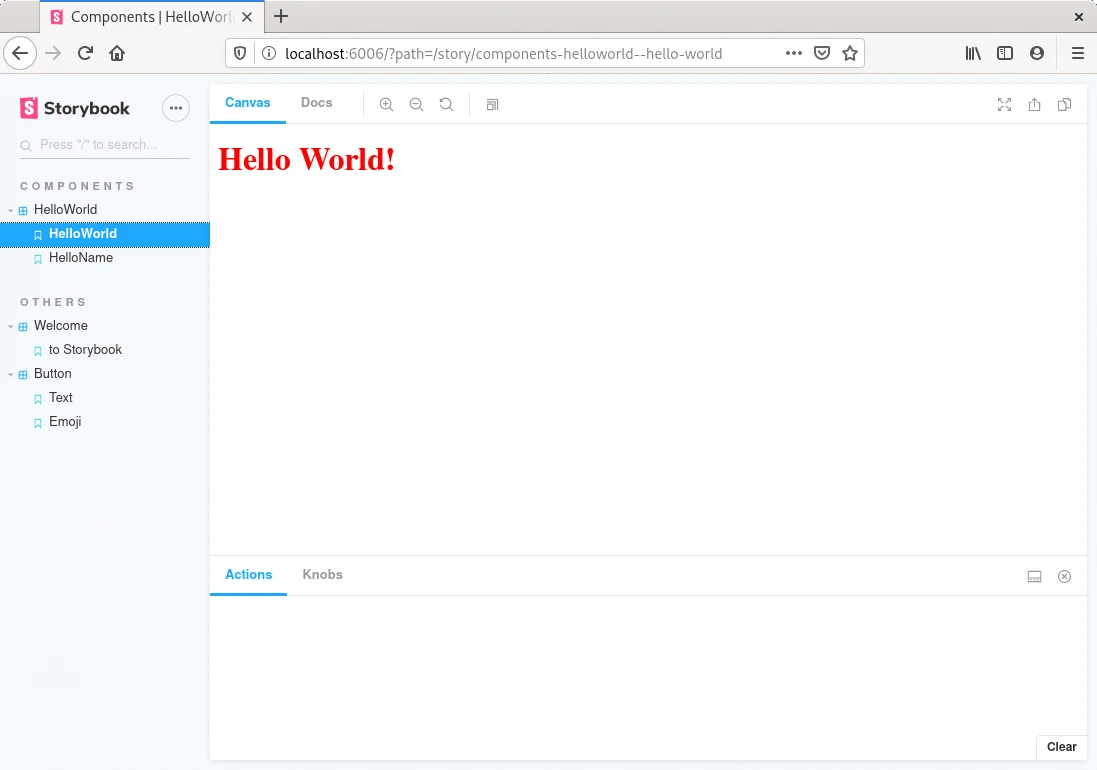
Task: Reset the canvas zoom level
Action: 446,104
